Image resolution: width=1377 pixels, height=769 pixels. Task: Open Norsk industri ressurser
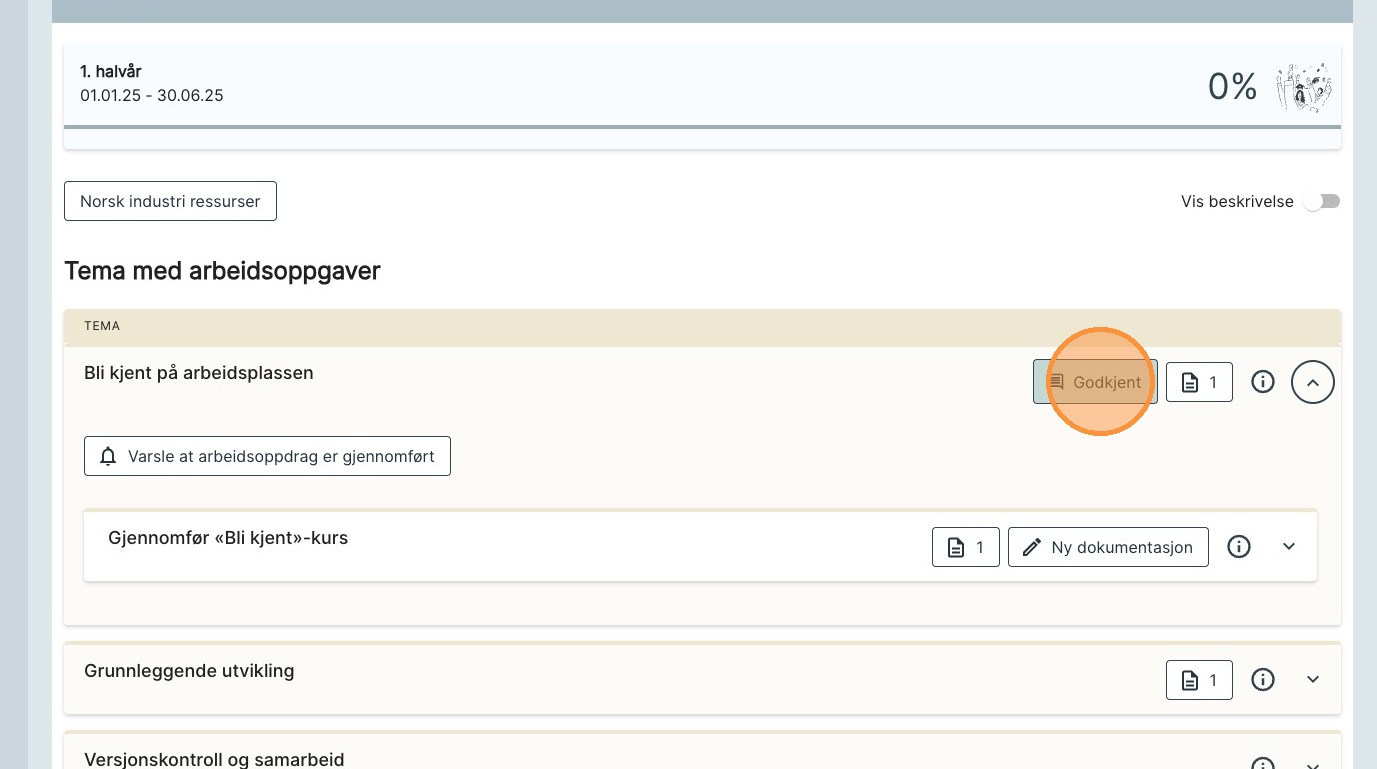tap(170, 201)
